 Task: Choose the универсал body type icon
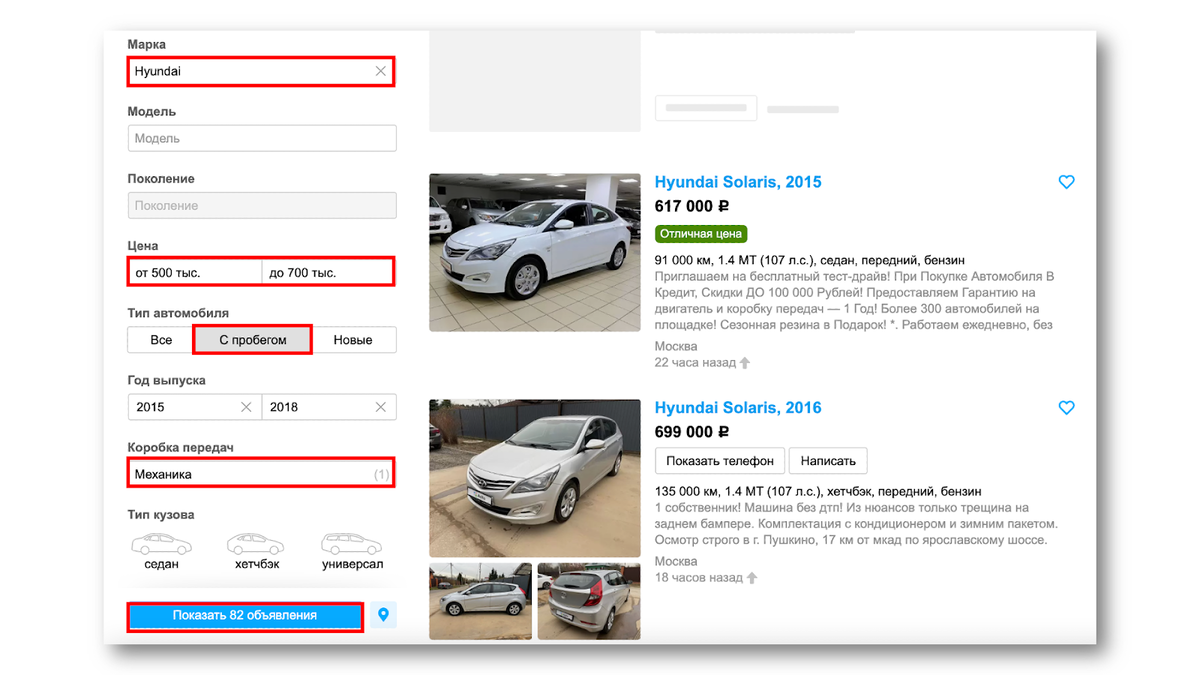click(352, 551)
